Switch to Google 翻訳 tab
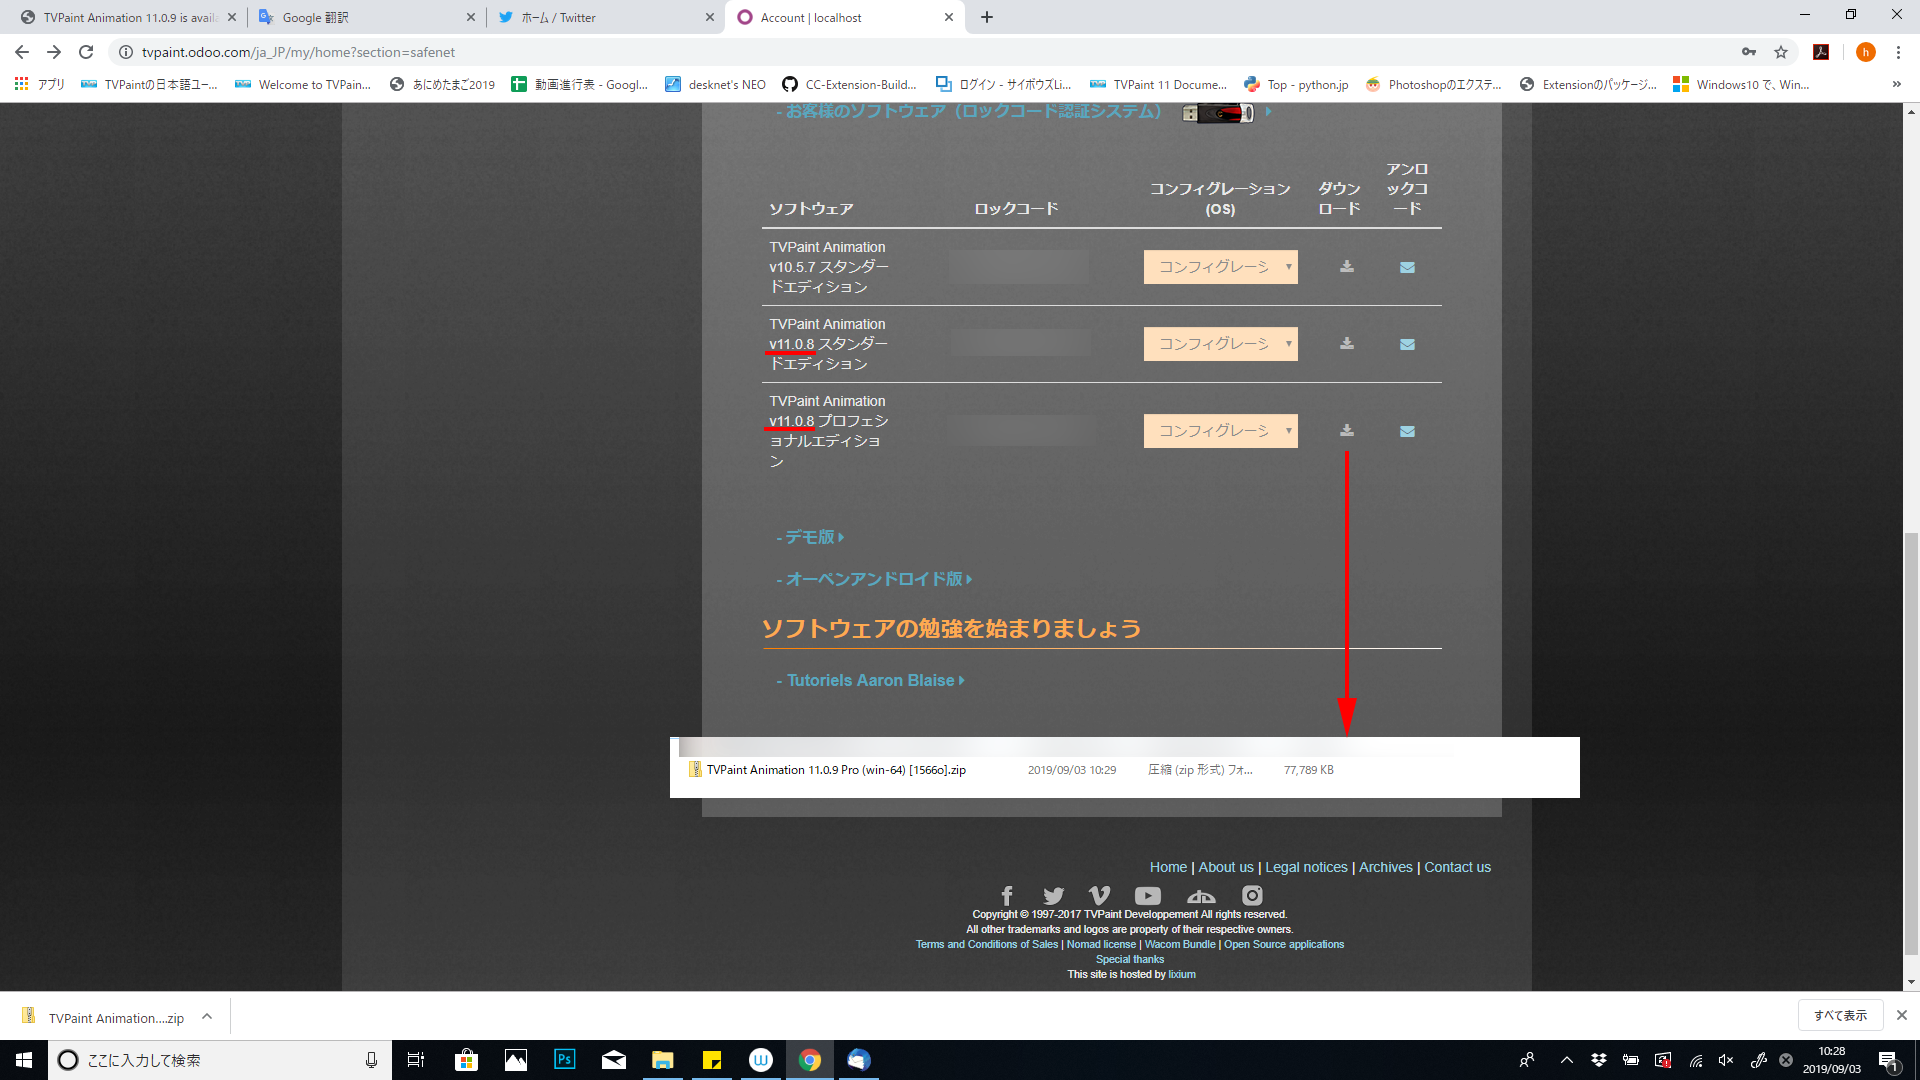 (x=365, y=17)
